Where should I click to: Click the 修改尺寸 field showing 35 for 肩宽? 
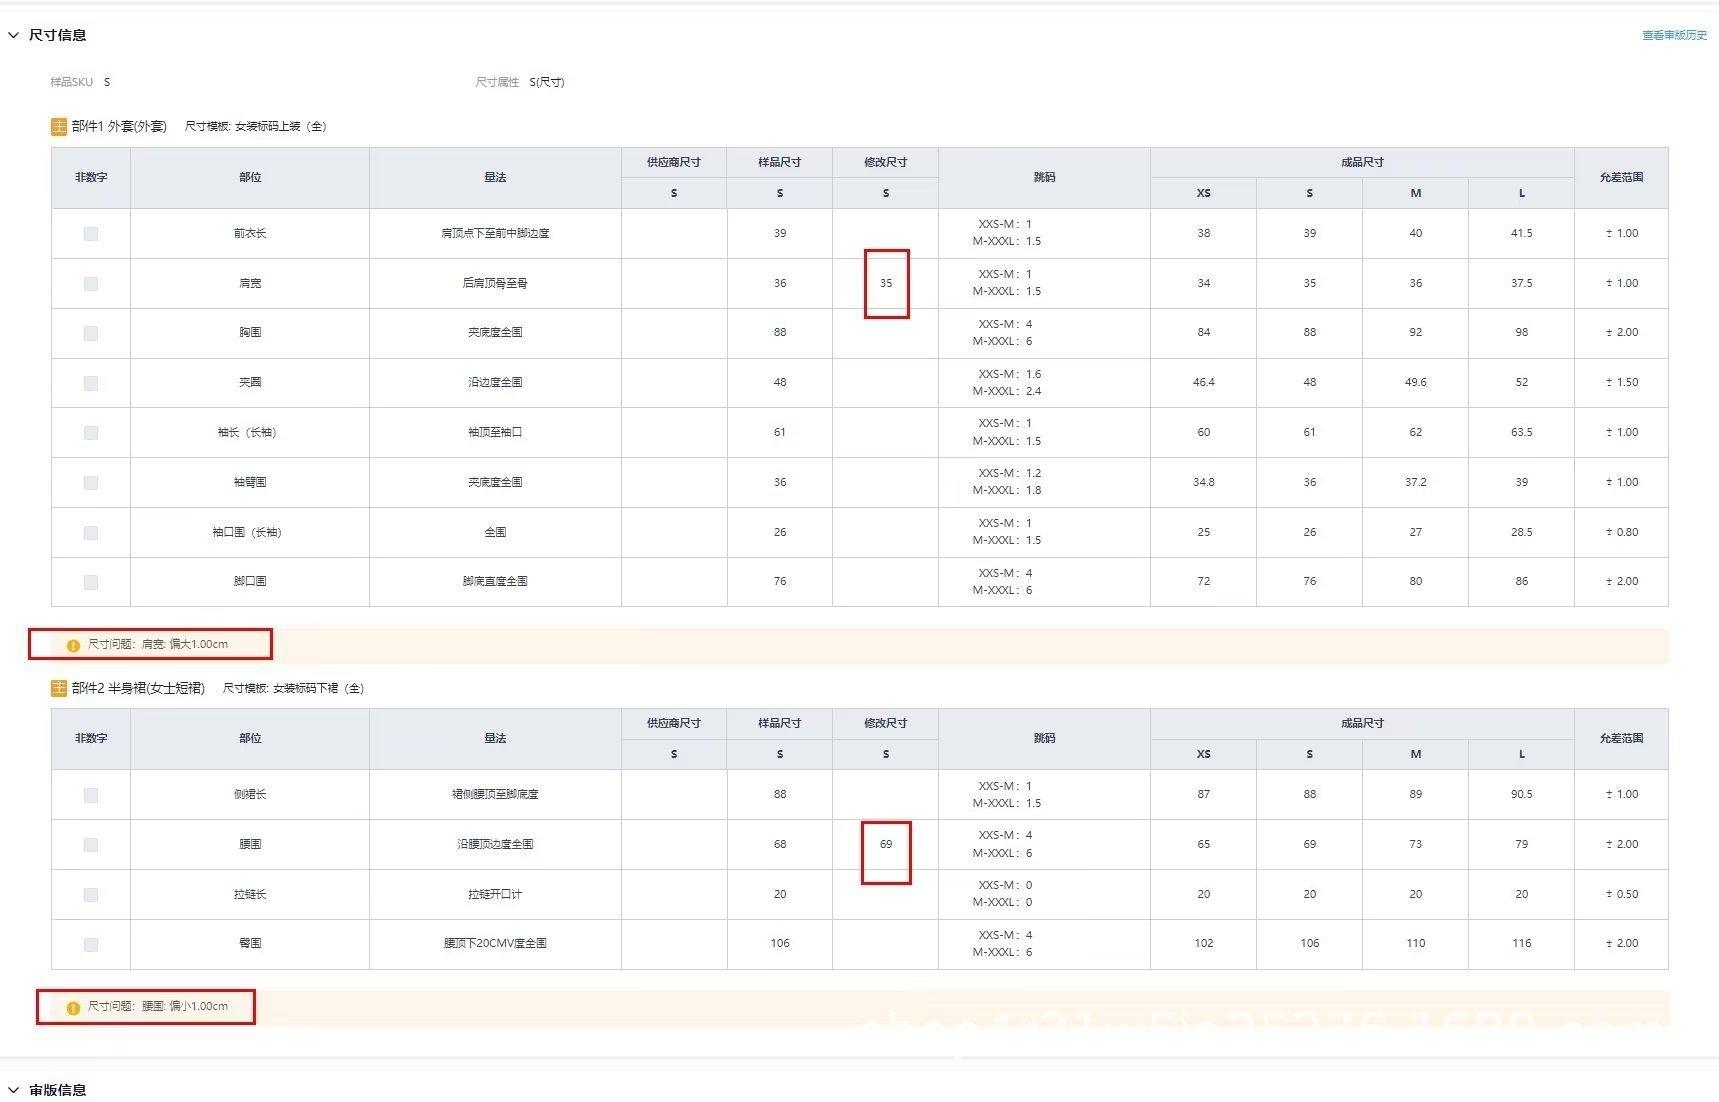tap(886, 284)
